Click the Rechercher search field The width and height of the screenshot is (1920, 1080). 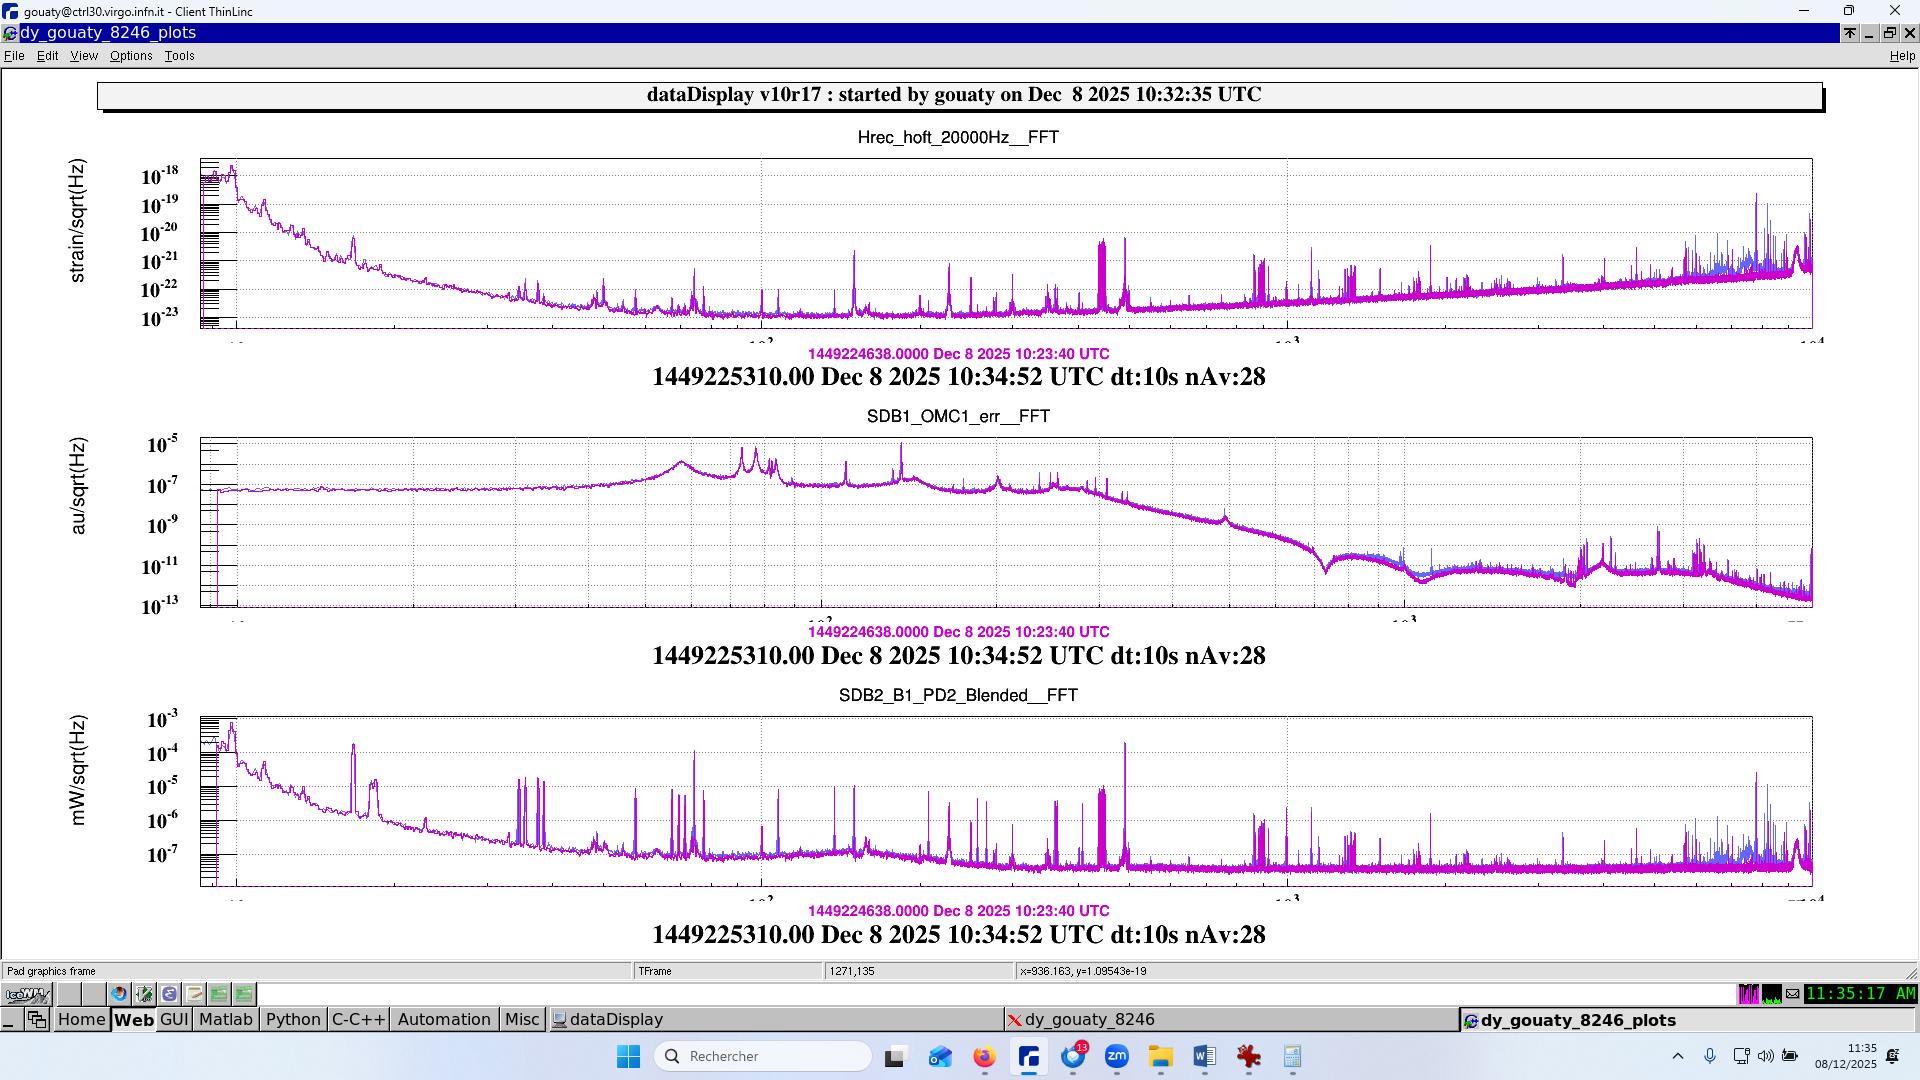pyautogui.click(x=765, y=1056)
